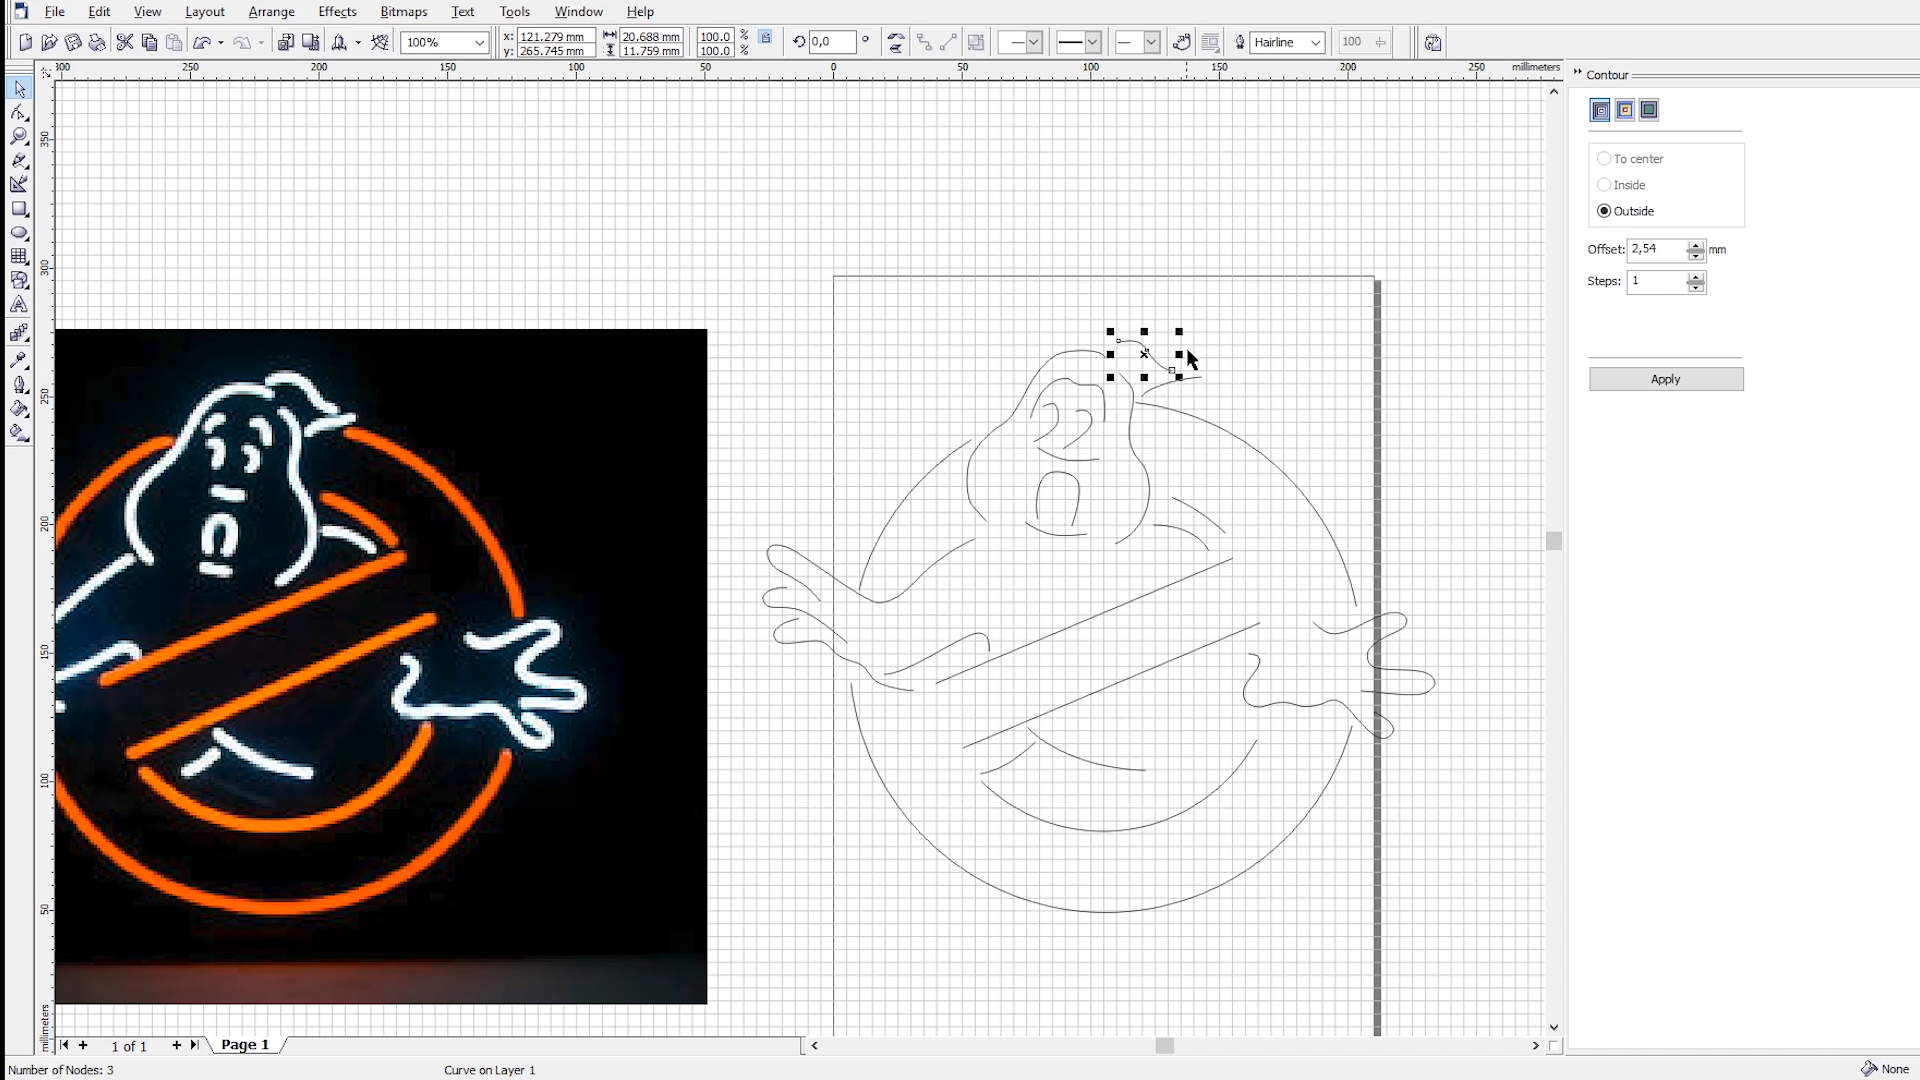1920x1080 pixels.
Task: Select the Freehand drawing tool
Action: coord(20,160)
